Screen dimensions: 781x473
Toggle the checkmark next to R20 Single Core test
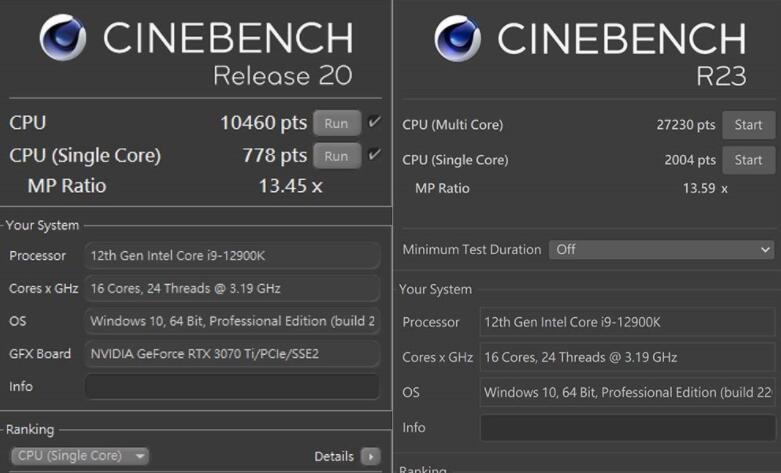pyautogui.click(x=374, y=155)
